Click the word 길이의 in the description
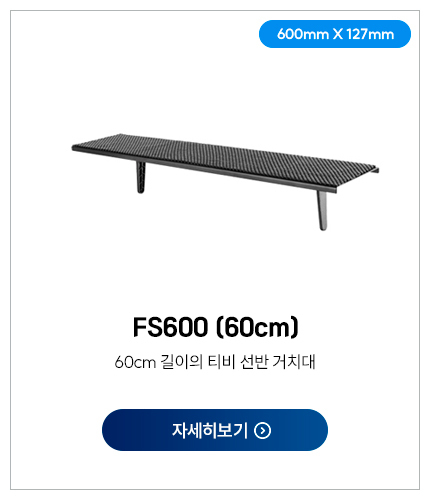The height and width of the screenshot is (500, 430). pos(182,362)
